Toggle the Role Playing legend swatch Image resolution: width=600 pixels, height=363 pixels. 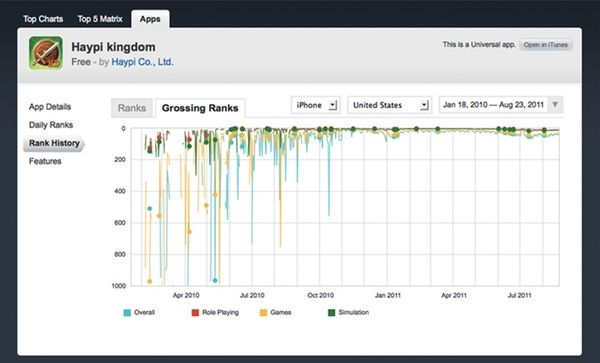pyautogui.click(x=195, y=313)
